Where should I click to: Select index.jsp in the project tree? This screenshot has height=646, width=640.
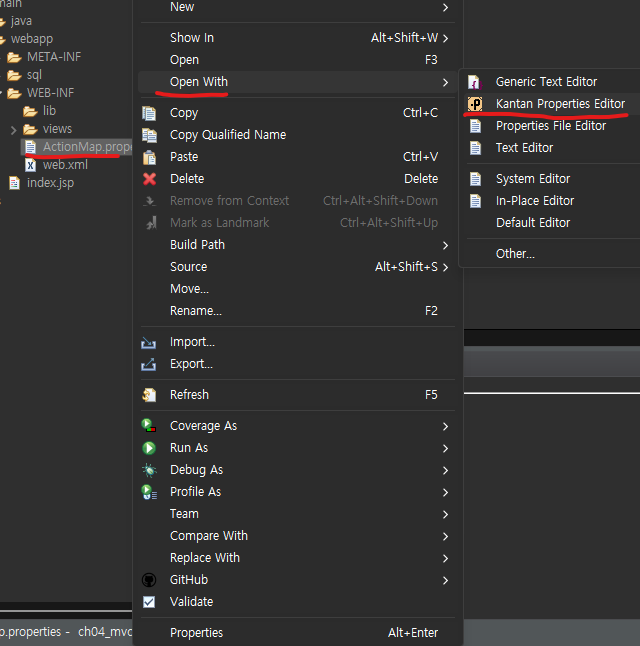tap(50, 183)
